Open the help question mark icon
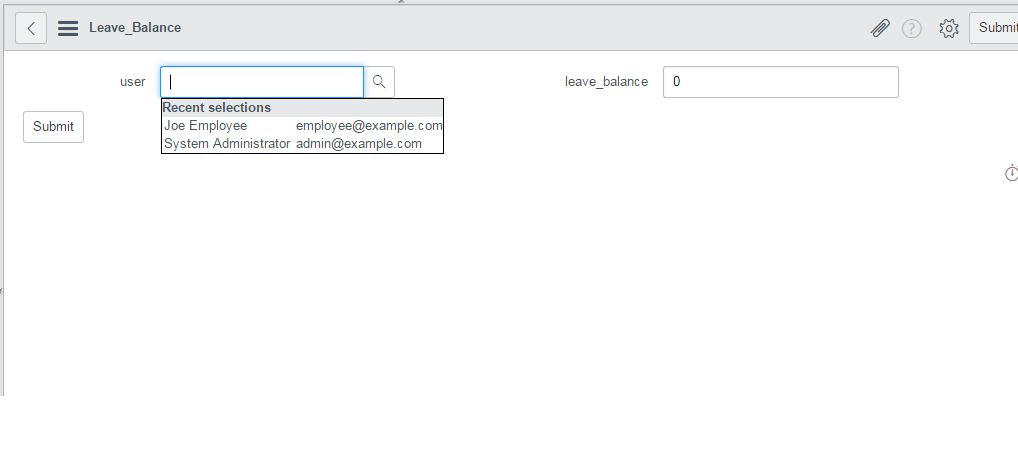Screen dimensions: 1018x460 pos(912,29)
